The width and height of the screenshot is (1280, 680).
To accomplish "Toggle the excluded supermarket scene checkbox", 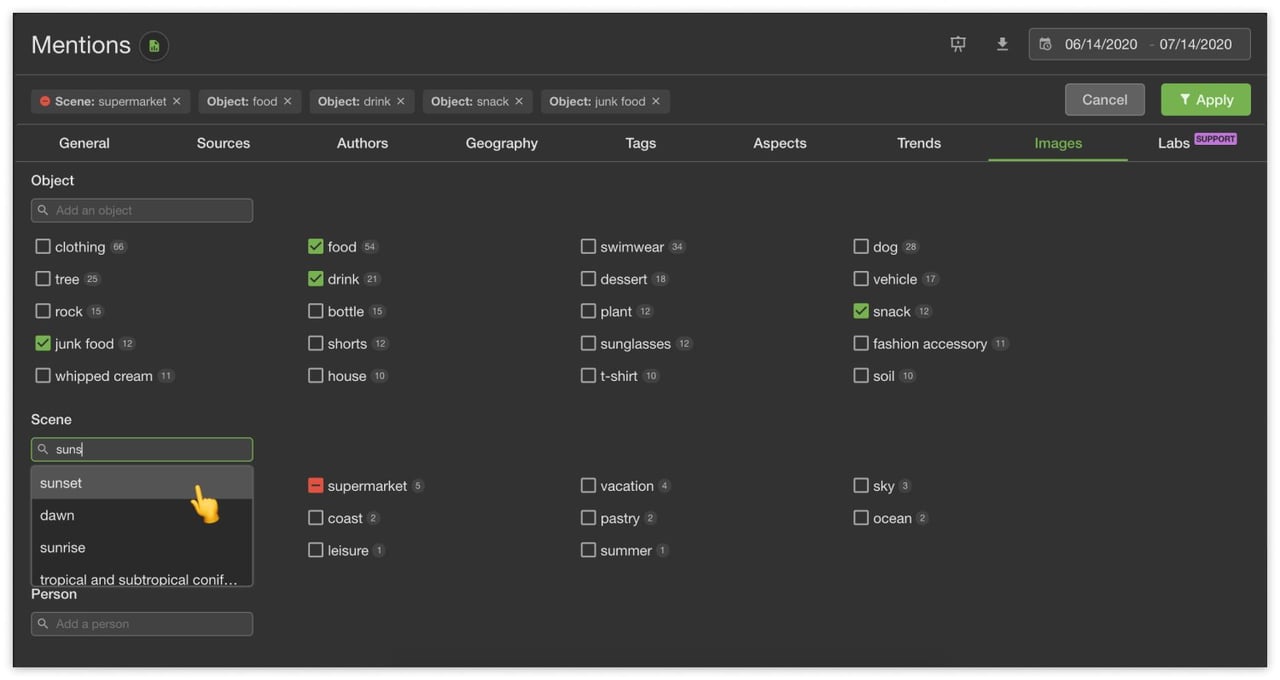I will [x=316, y=486].
